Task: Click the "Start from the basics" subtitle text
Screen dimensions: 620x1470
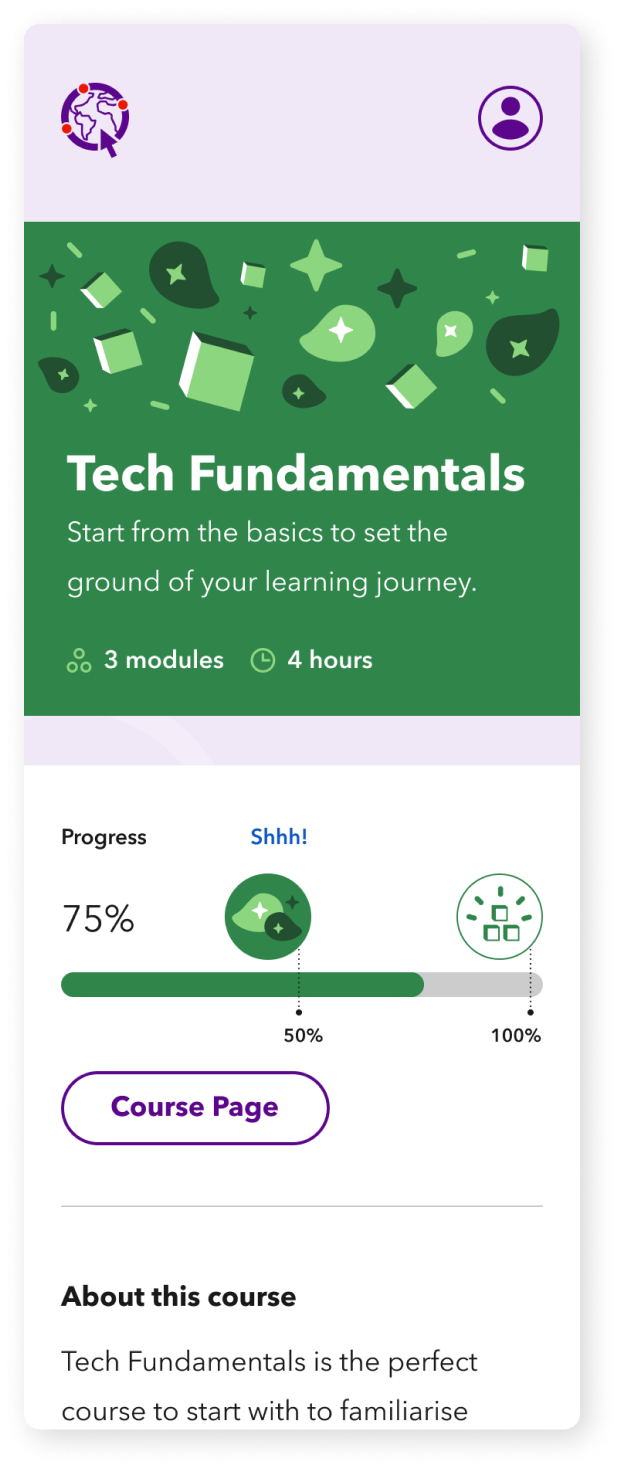Action: [257, 532]
